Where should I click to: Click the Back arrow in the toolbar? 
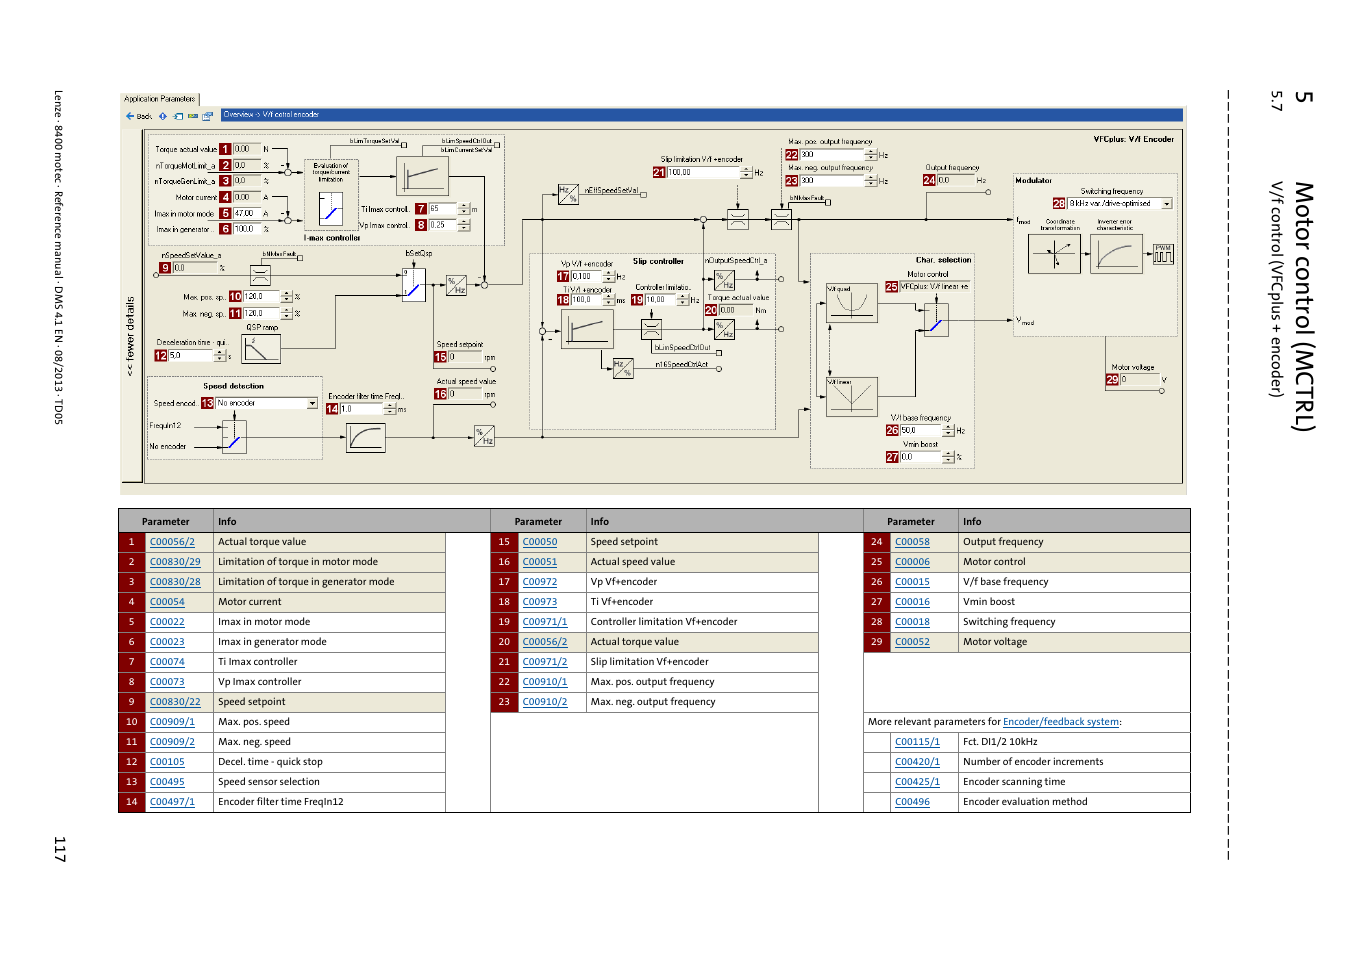click(129, 116)
